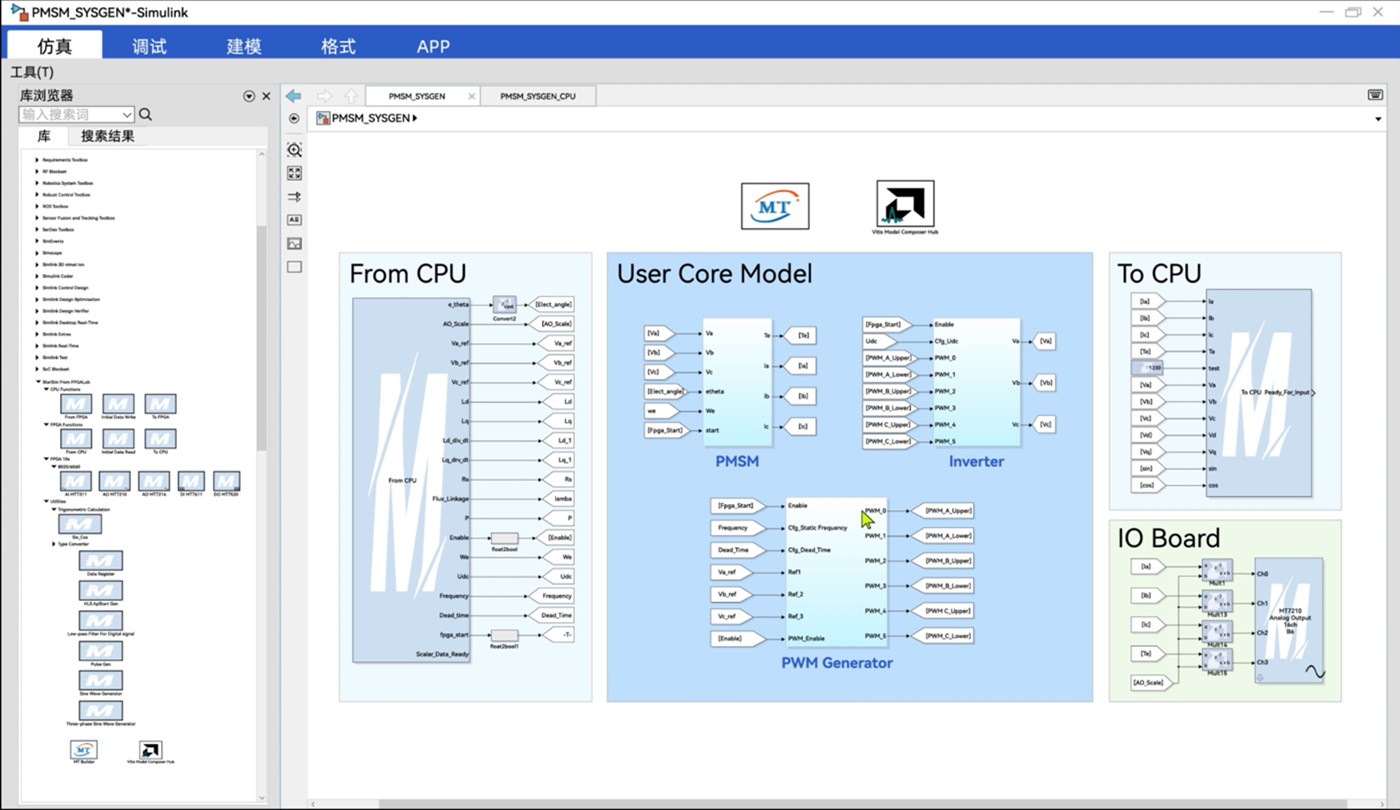Close the PMSM_SYSGEN model tab
The image size is (1400, 810).
coord(470,96)
